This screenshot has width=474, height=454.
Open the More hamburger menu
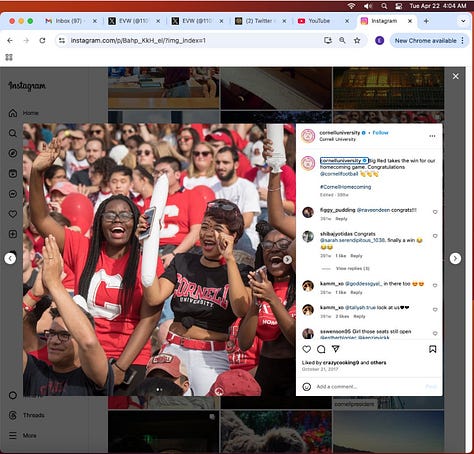click(23, 435)
